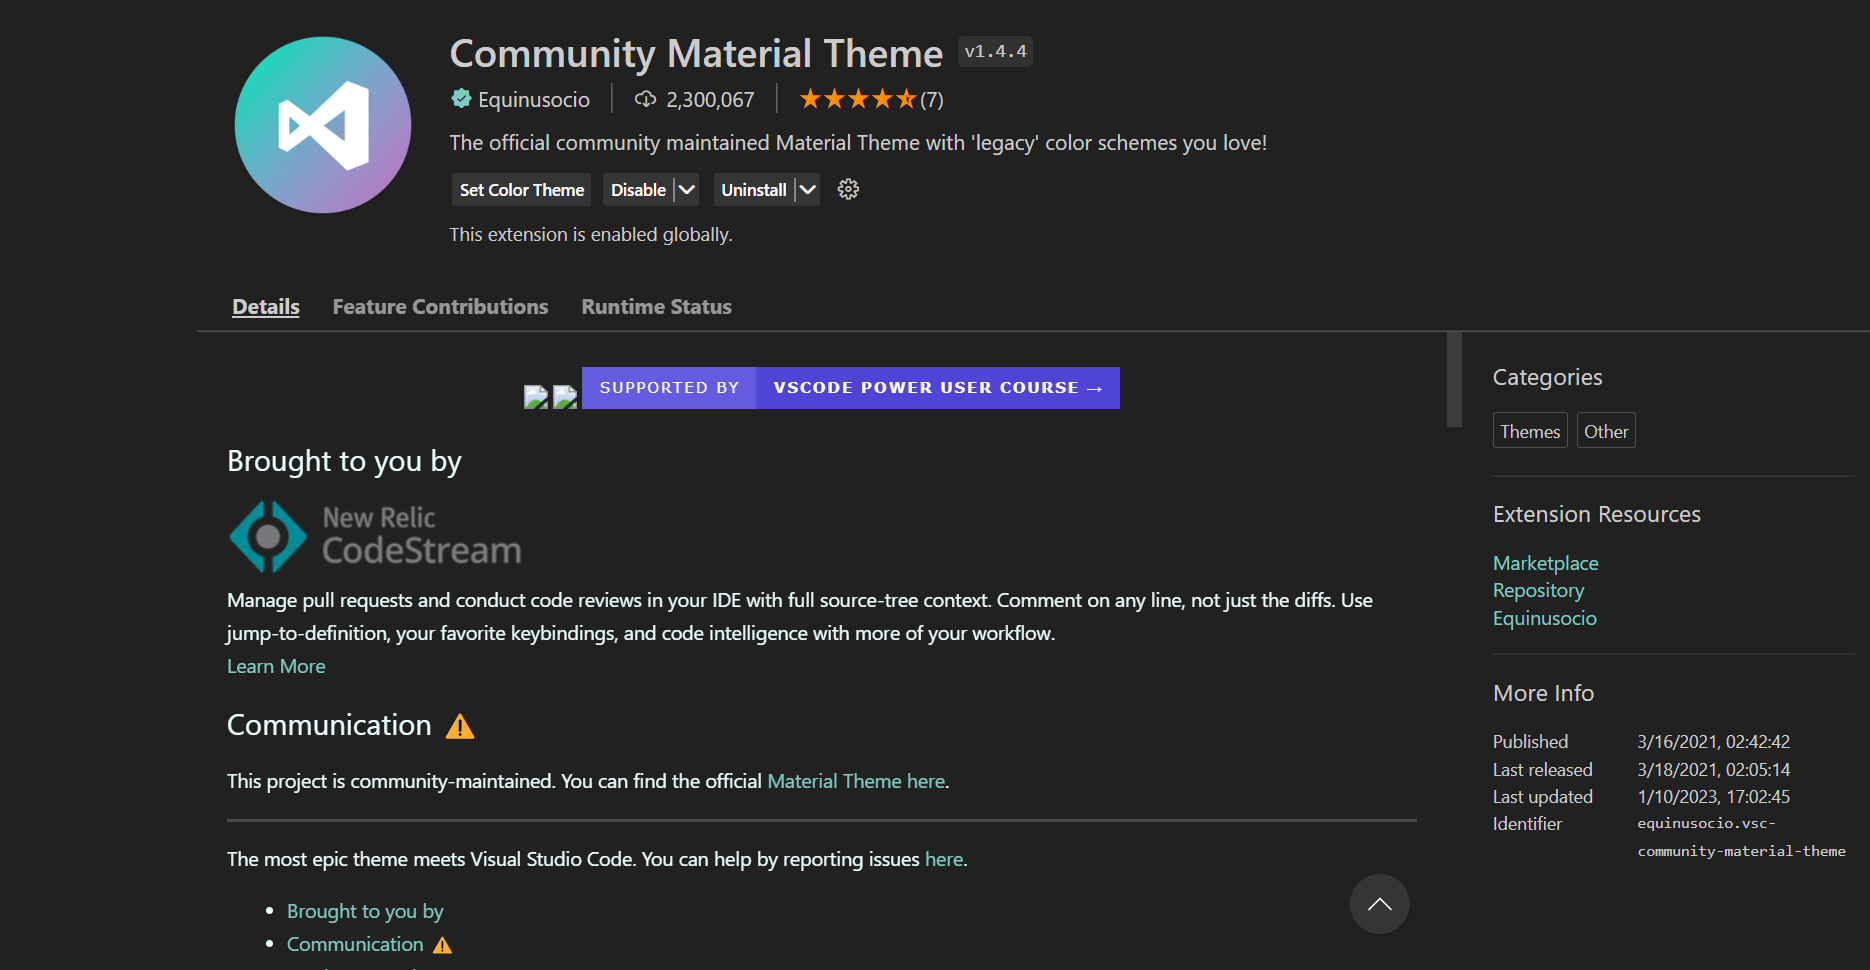Open the Marketplace resource link
The width and height of the screenshot is (1870, 970).
click(1545, 563)
